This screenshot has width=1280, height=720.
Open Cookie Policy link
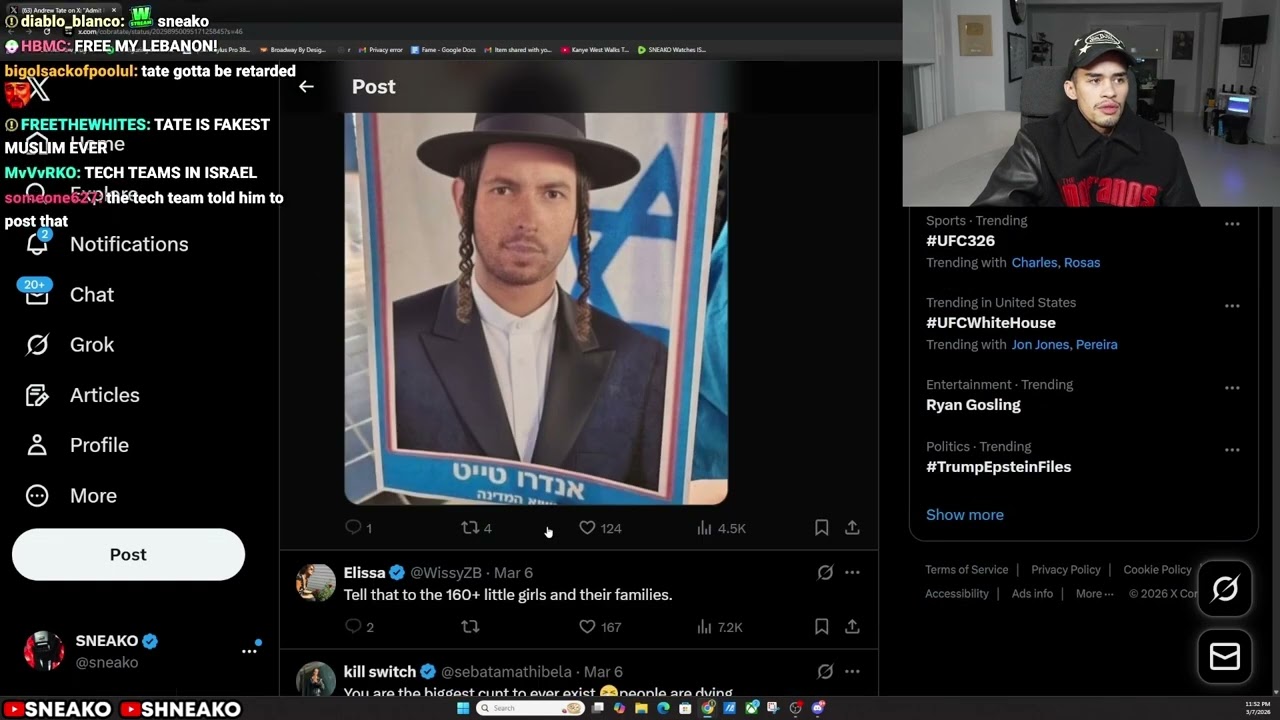(x=1157, y=570)
